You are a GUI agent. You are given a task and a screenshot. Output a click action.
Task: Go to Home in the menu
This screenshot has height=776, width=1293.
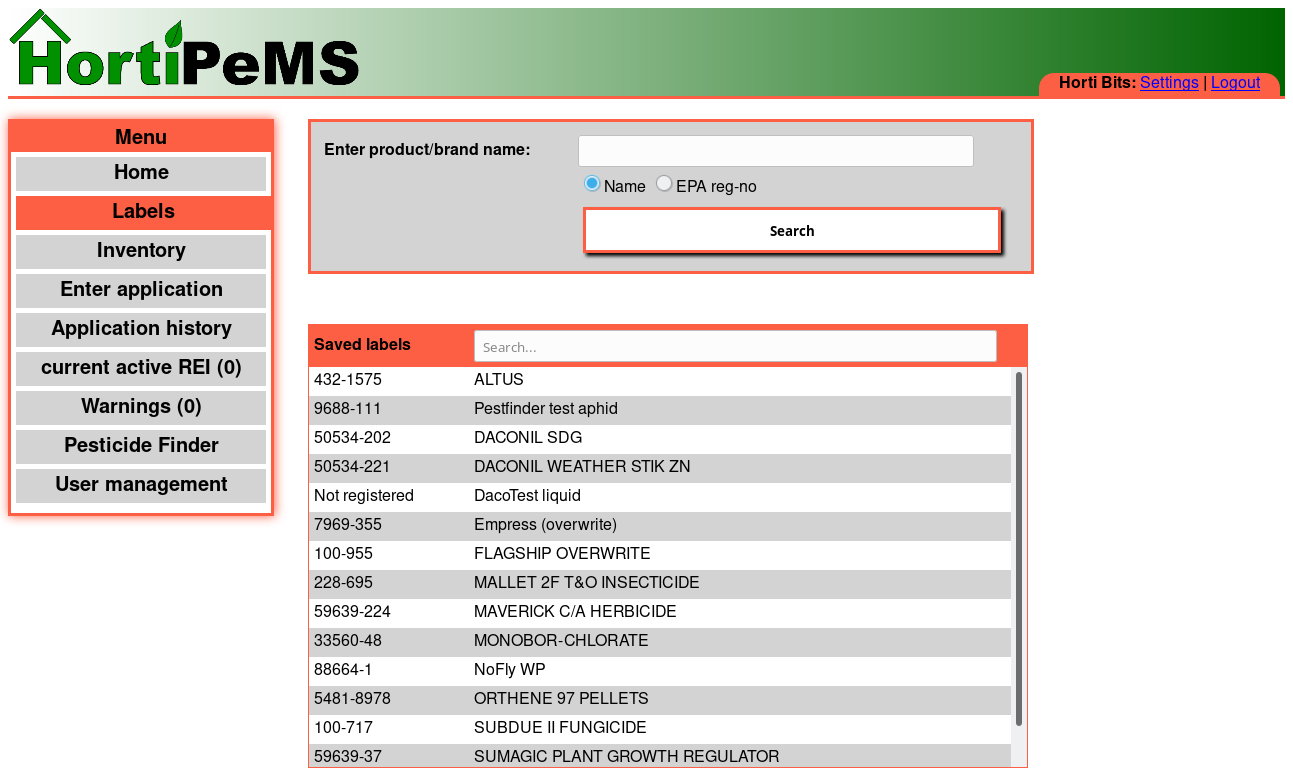click(x=140, y=173)
